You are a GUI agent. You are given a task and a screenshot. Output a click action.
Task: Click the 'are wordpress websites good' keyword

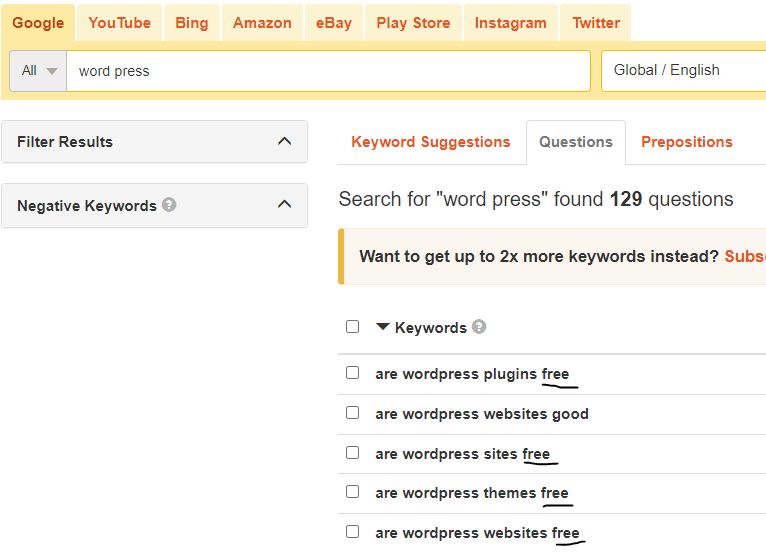(x=482, y=414)
